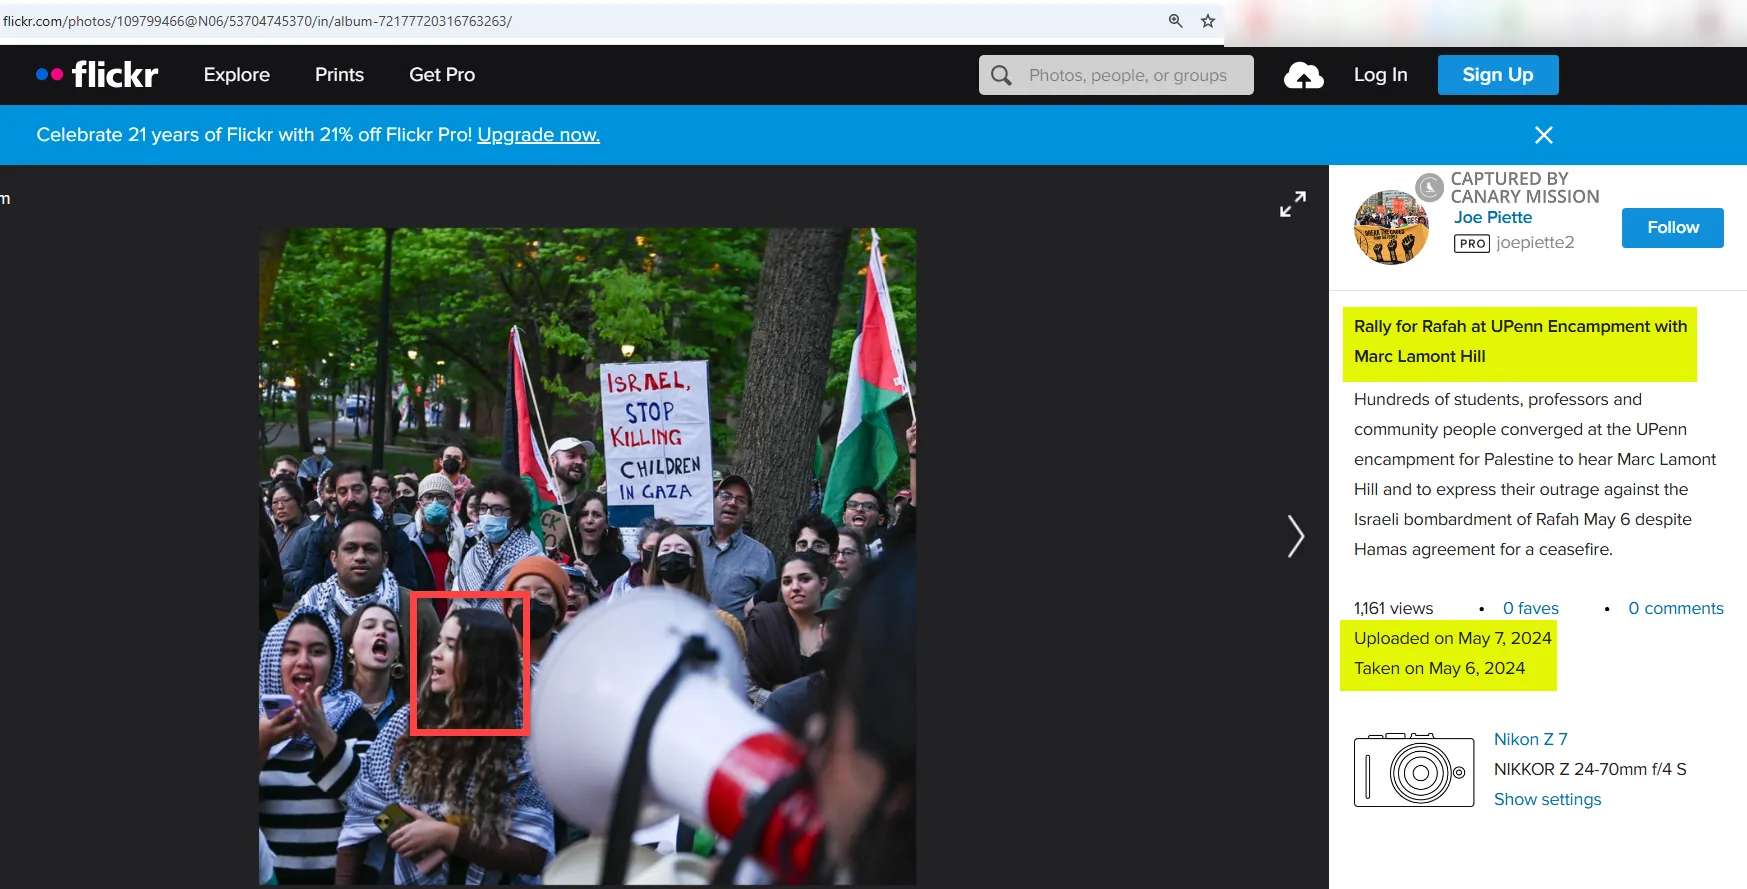Expand the photo to fullscreen view
Viewport: 1747px width, 889px height.
tap(1293, 204)
